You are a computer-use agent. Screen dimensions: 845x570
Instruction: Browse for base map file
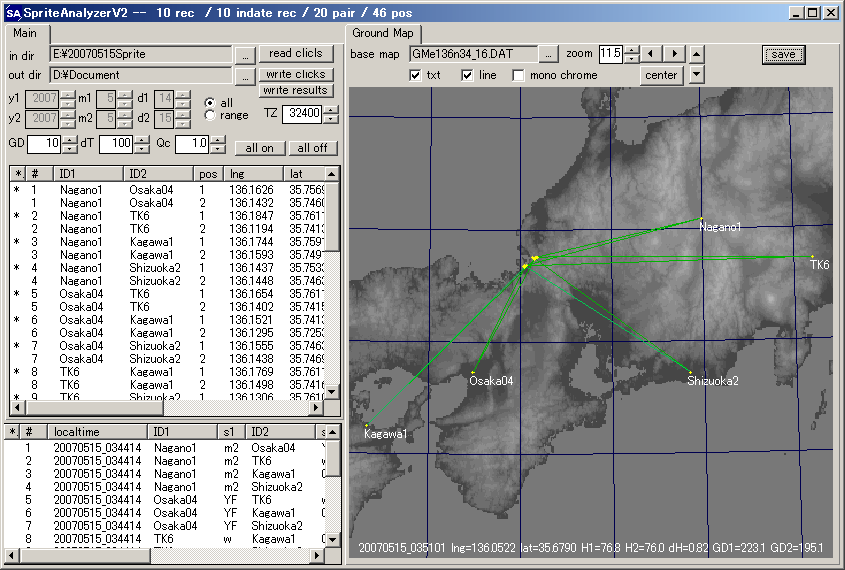click(549, 53)
